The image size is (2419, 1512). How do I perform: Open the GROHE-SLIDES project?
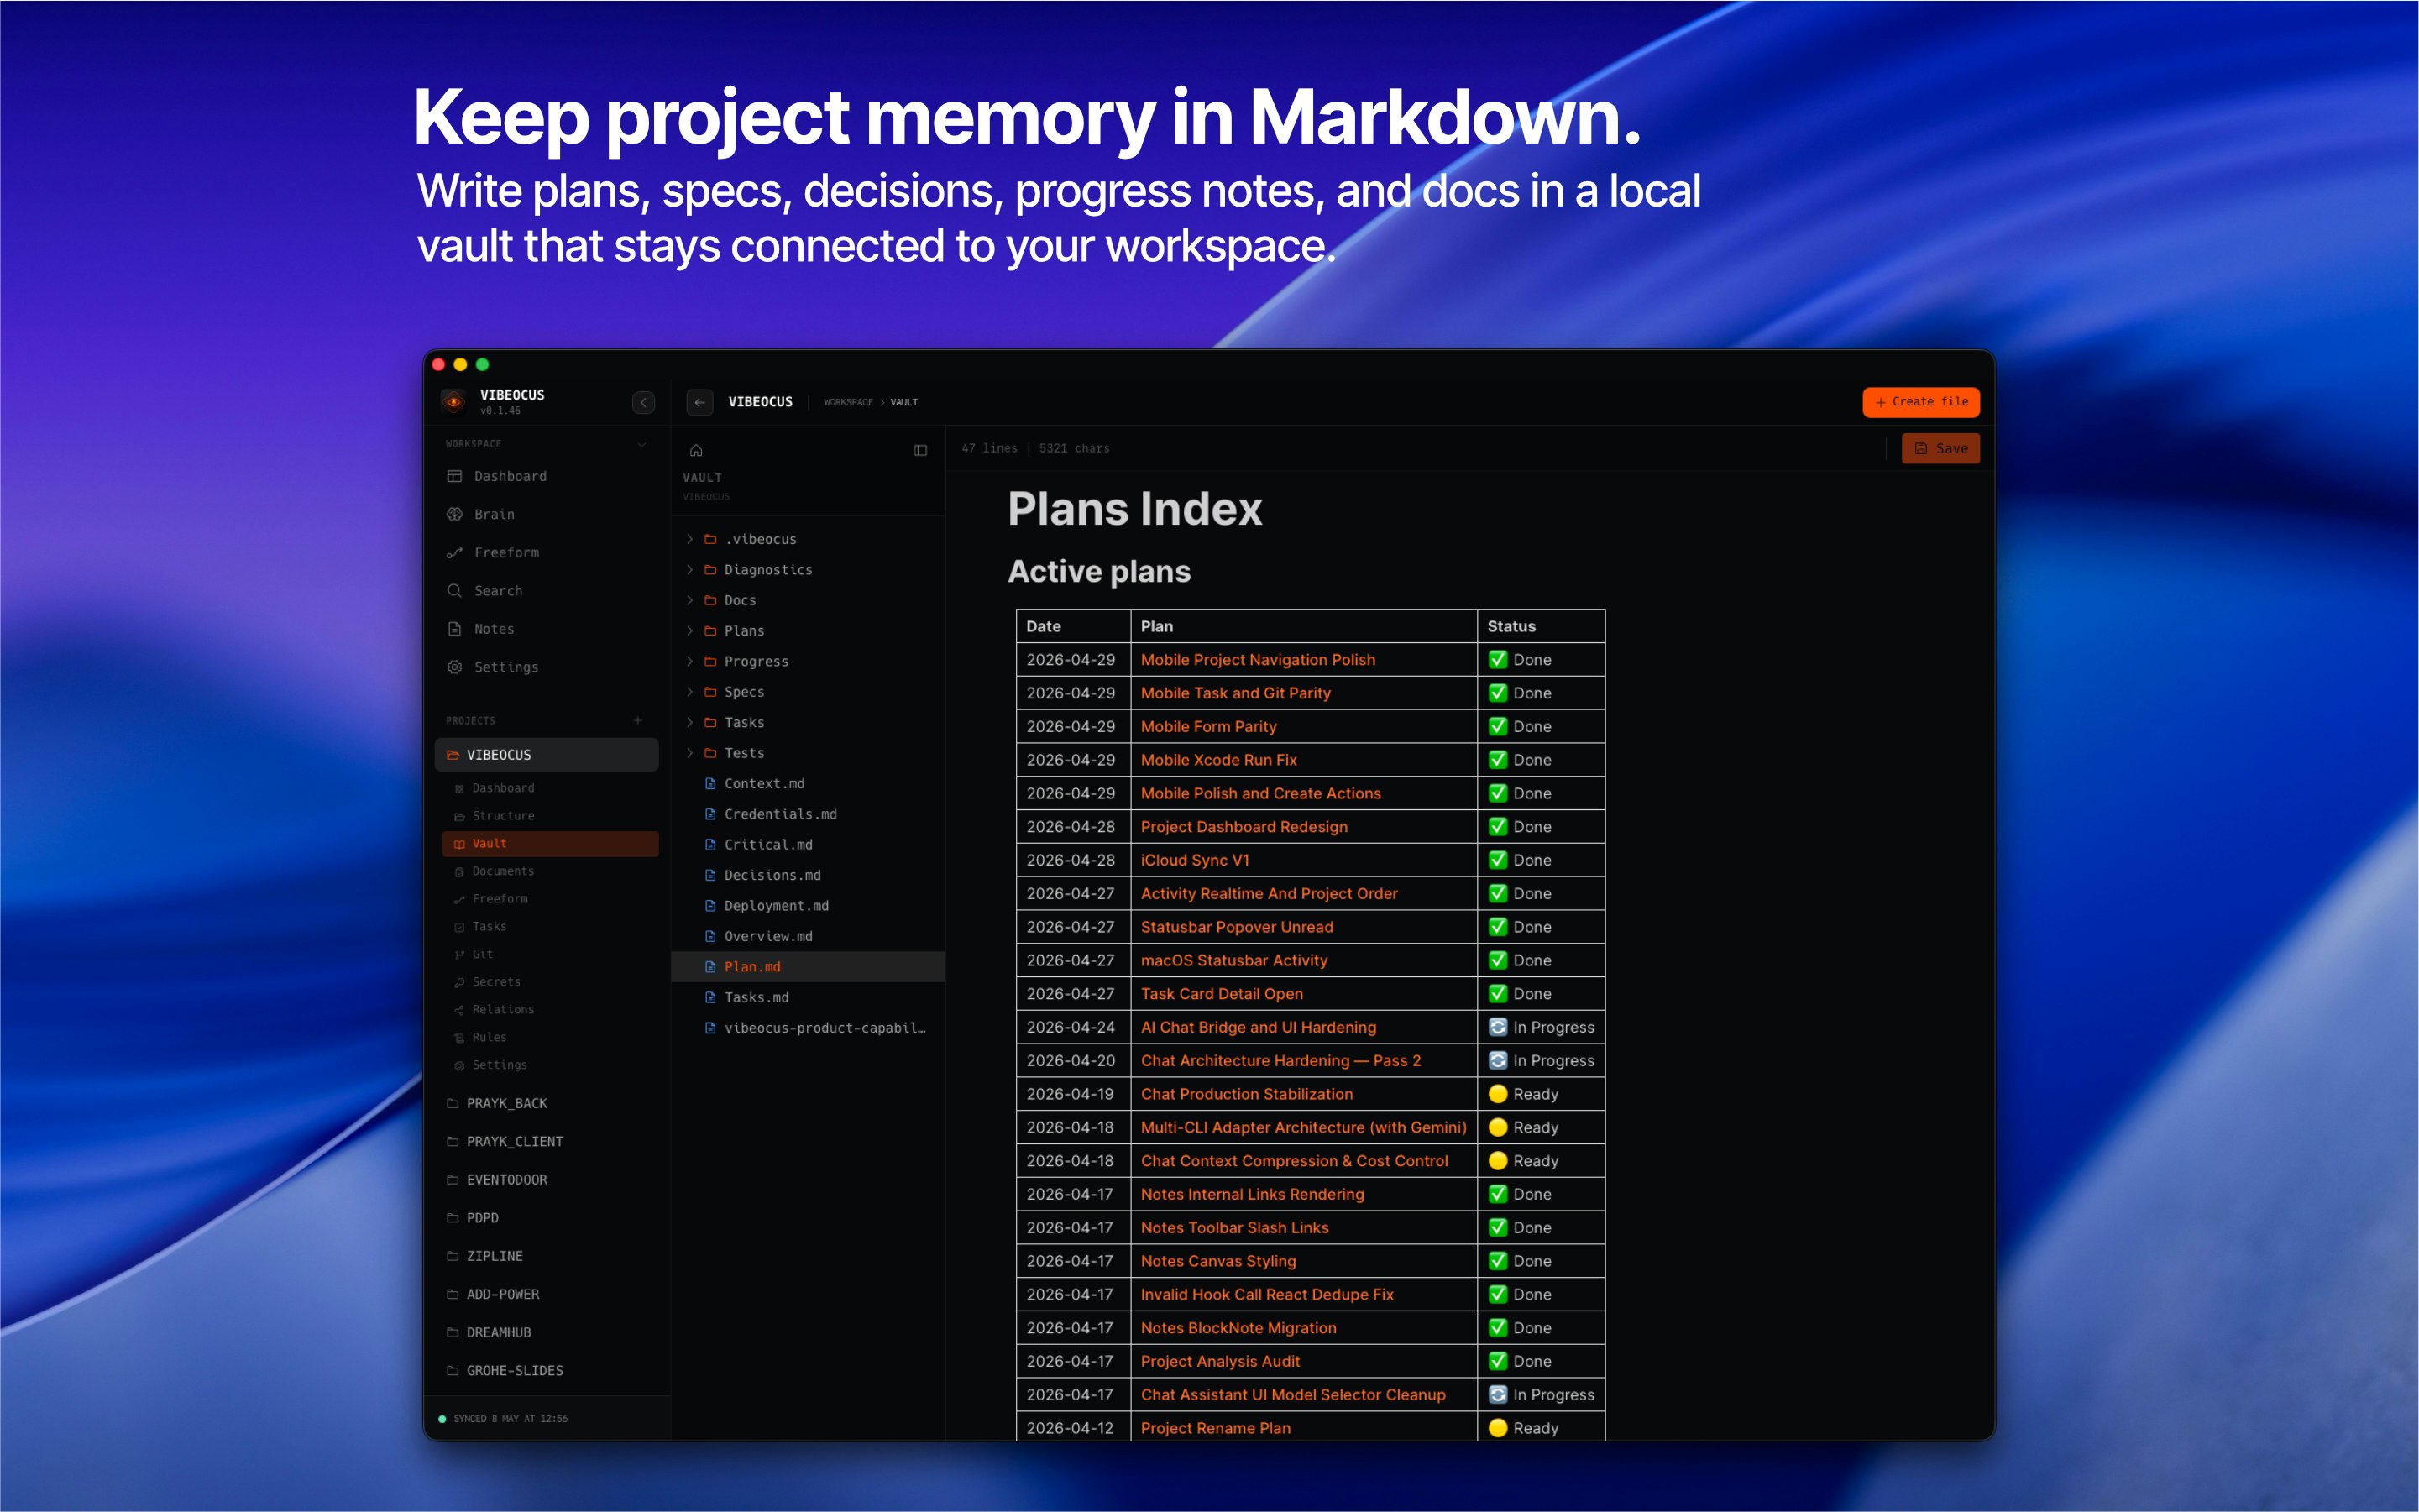coord(547,1371)
